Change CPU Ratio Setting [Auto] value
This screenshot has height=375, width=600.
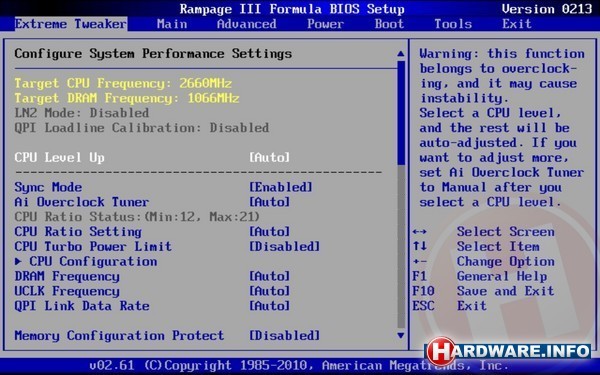(269, 232)
